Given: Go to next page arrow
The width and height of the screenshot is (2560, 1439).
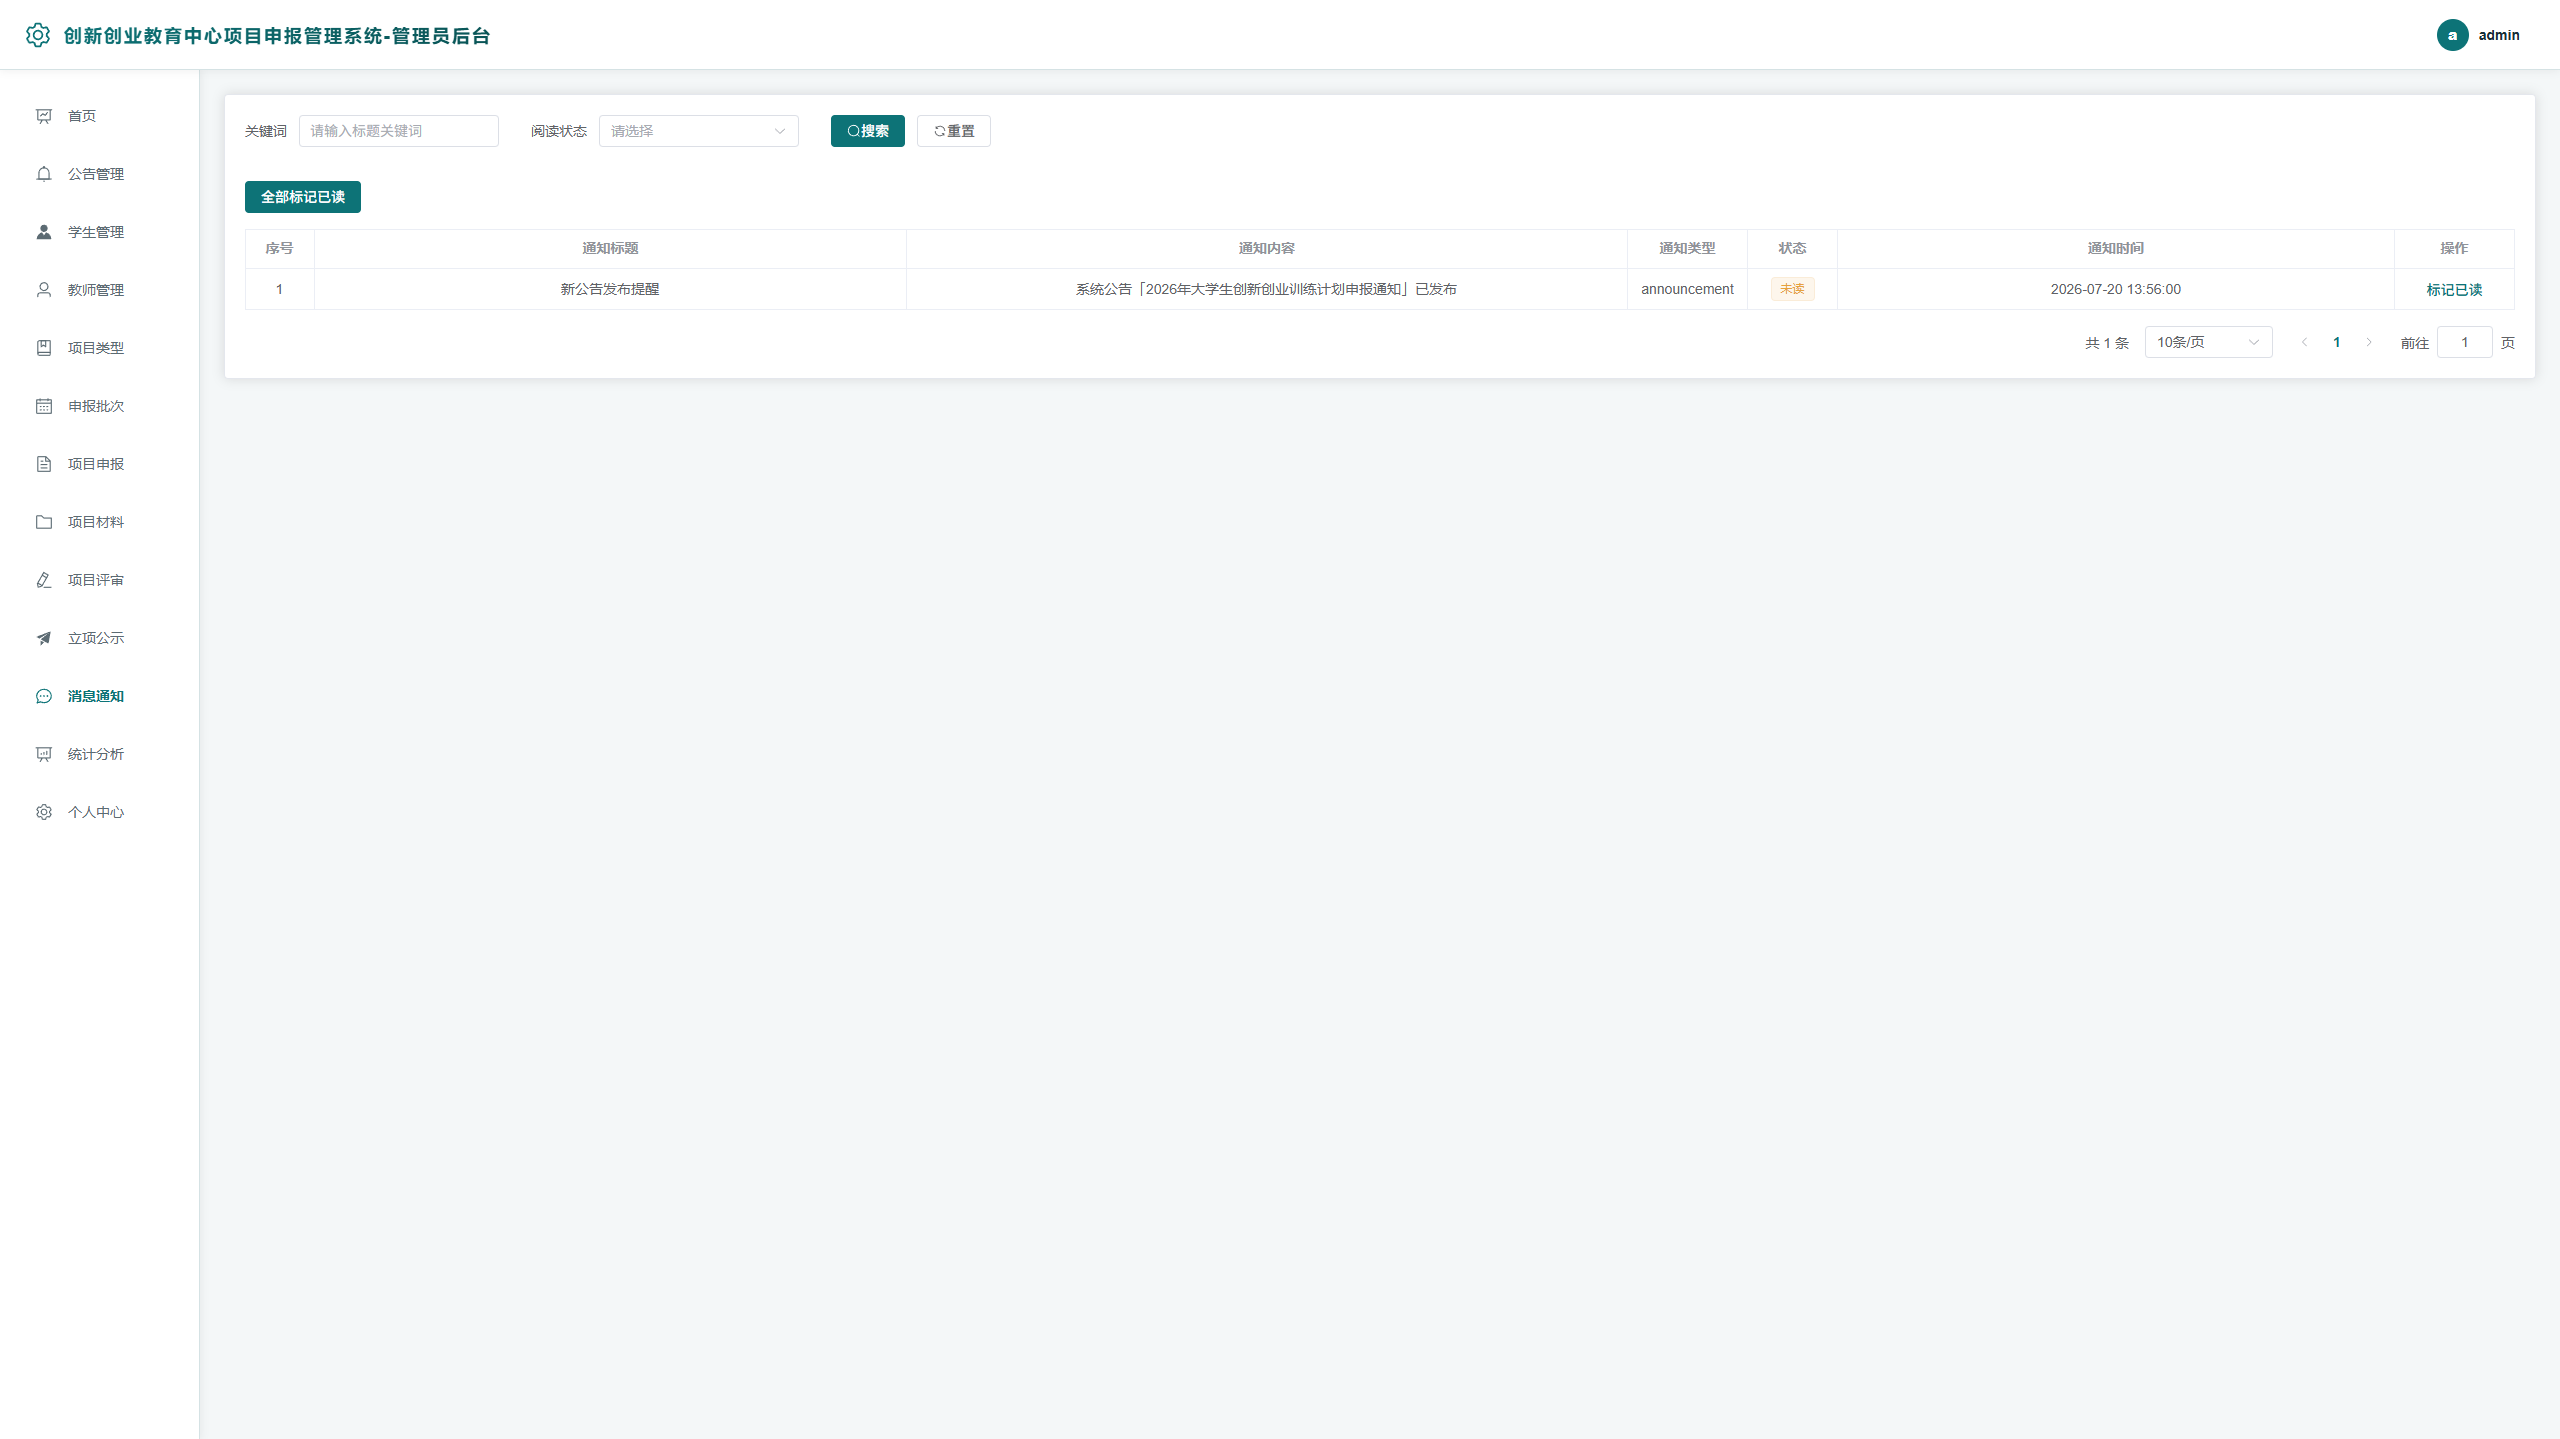Looking at the screenshot, I should pos(2369,342).
